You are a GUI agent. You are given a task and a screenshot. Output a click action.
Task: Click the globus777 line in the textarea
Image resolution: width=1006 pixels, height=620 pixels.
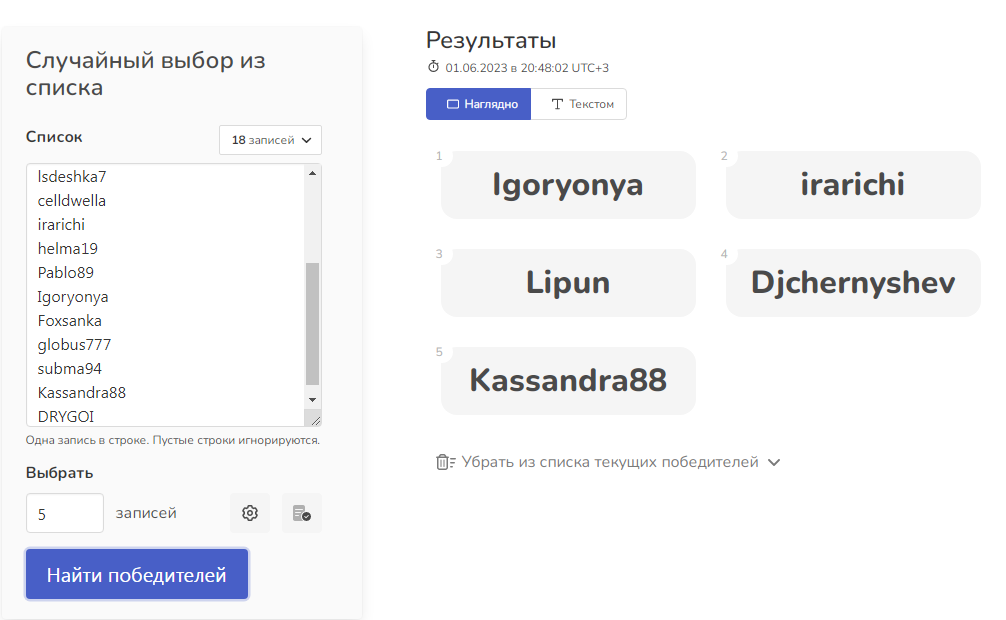(x=74, y=345)
